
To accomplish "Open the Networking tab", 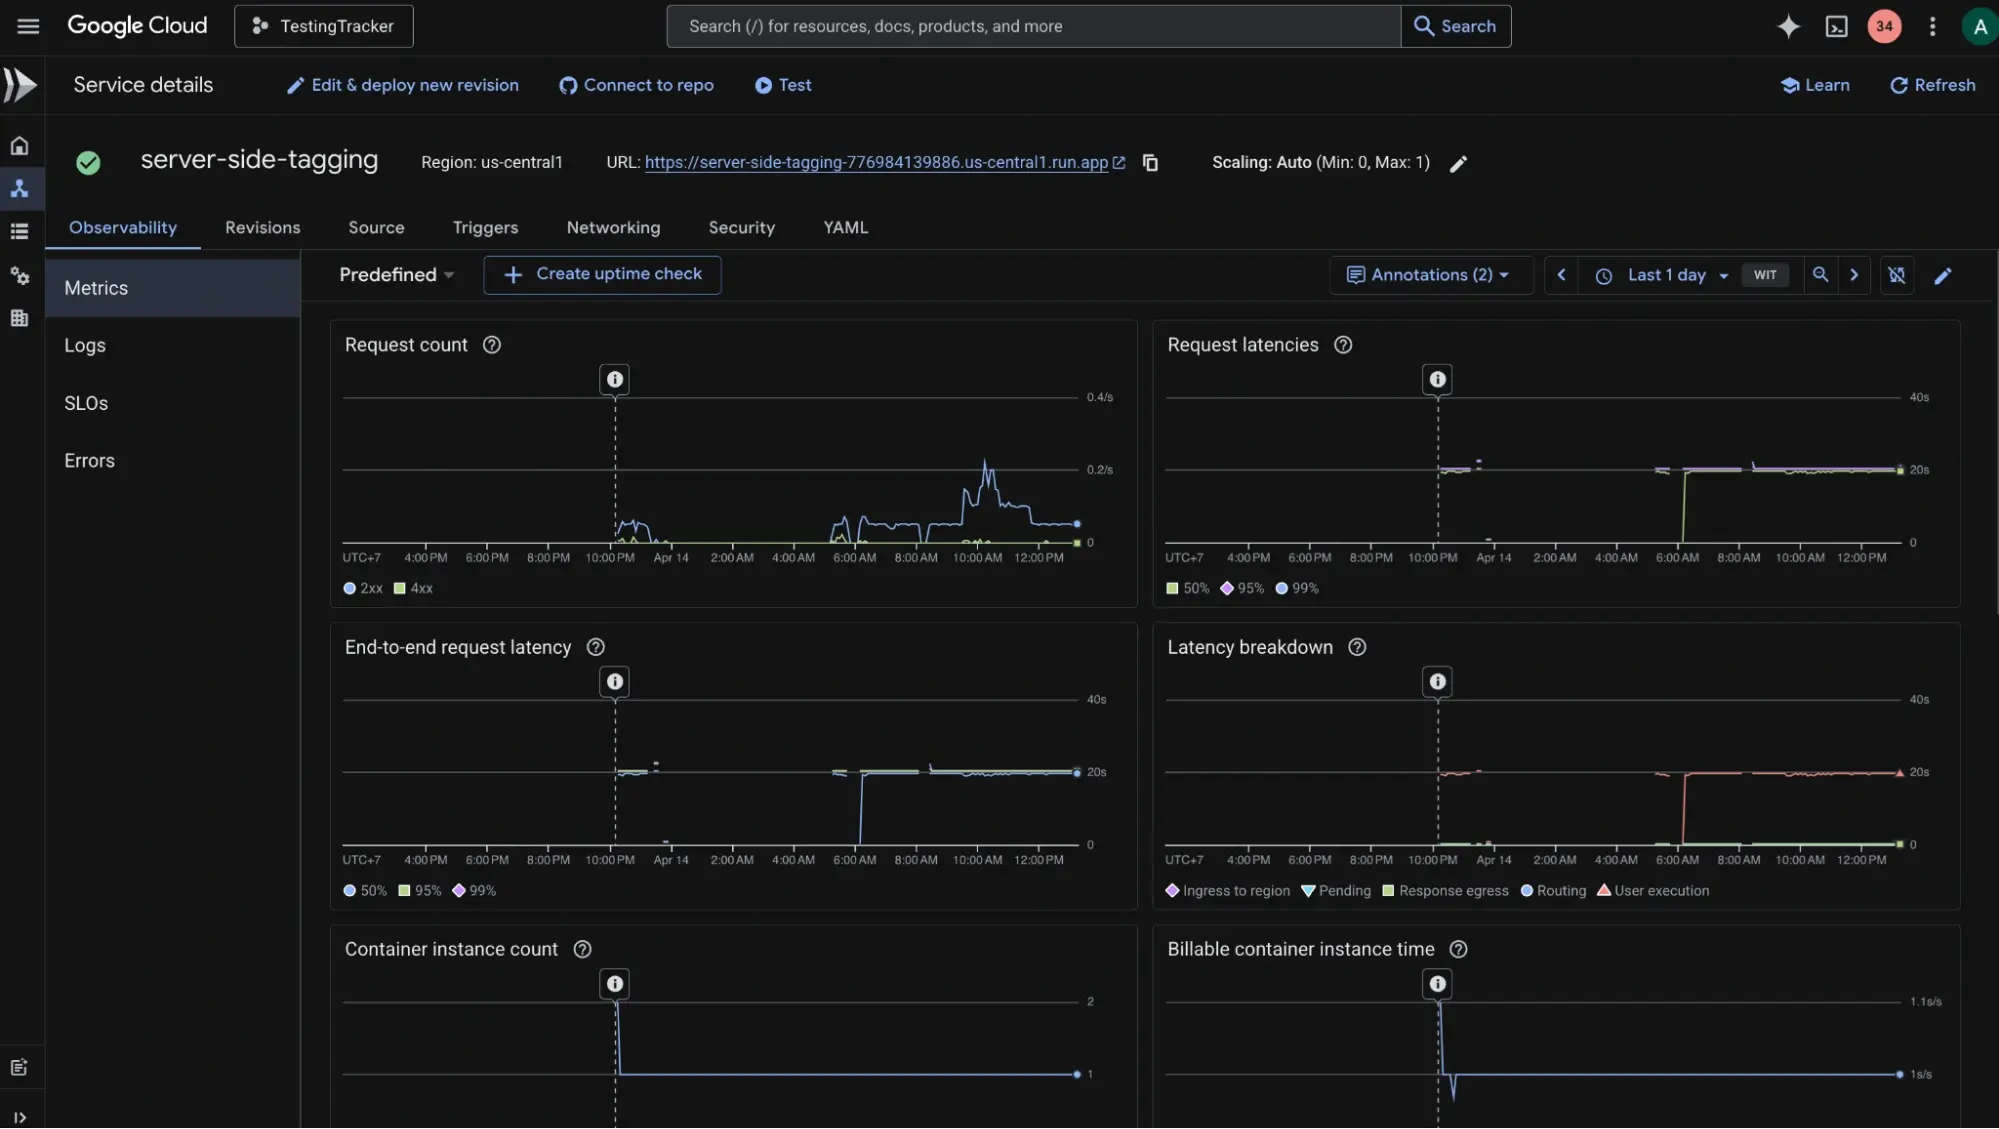I will tap(613, 227).
